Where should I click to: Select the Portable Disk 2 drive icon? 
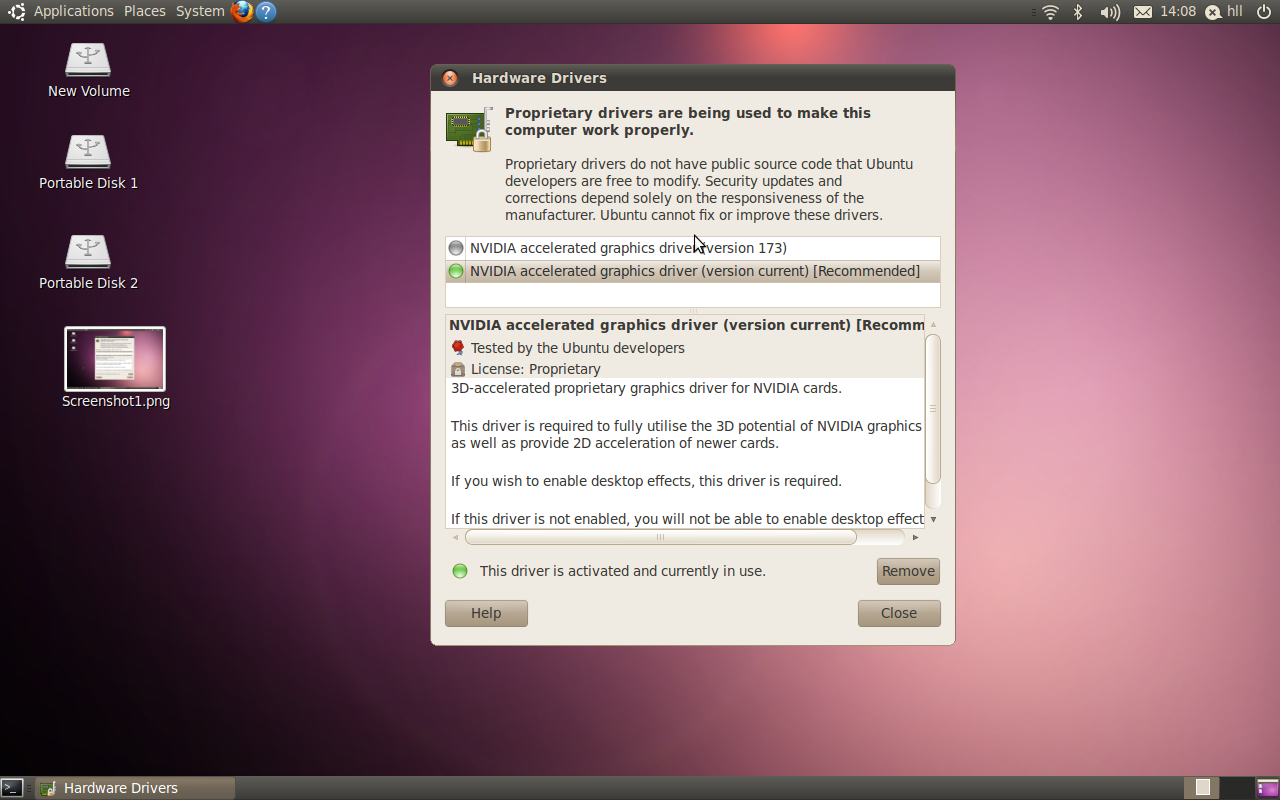88,252
